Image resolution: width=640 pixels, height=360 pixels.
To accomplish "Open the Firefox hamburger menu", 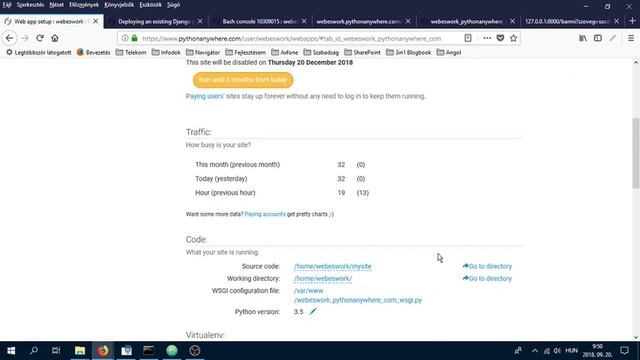I will point(631,38).
